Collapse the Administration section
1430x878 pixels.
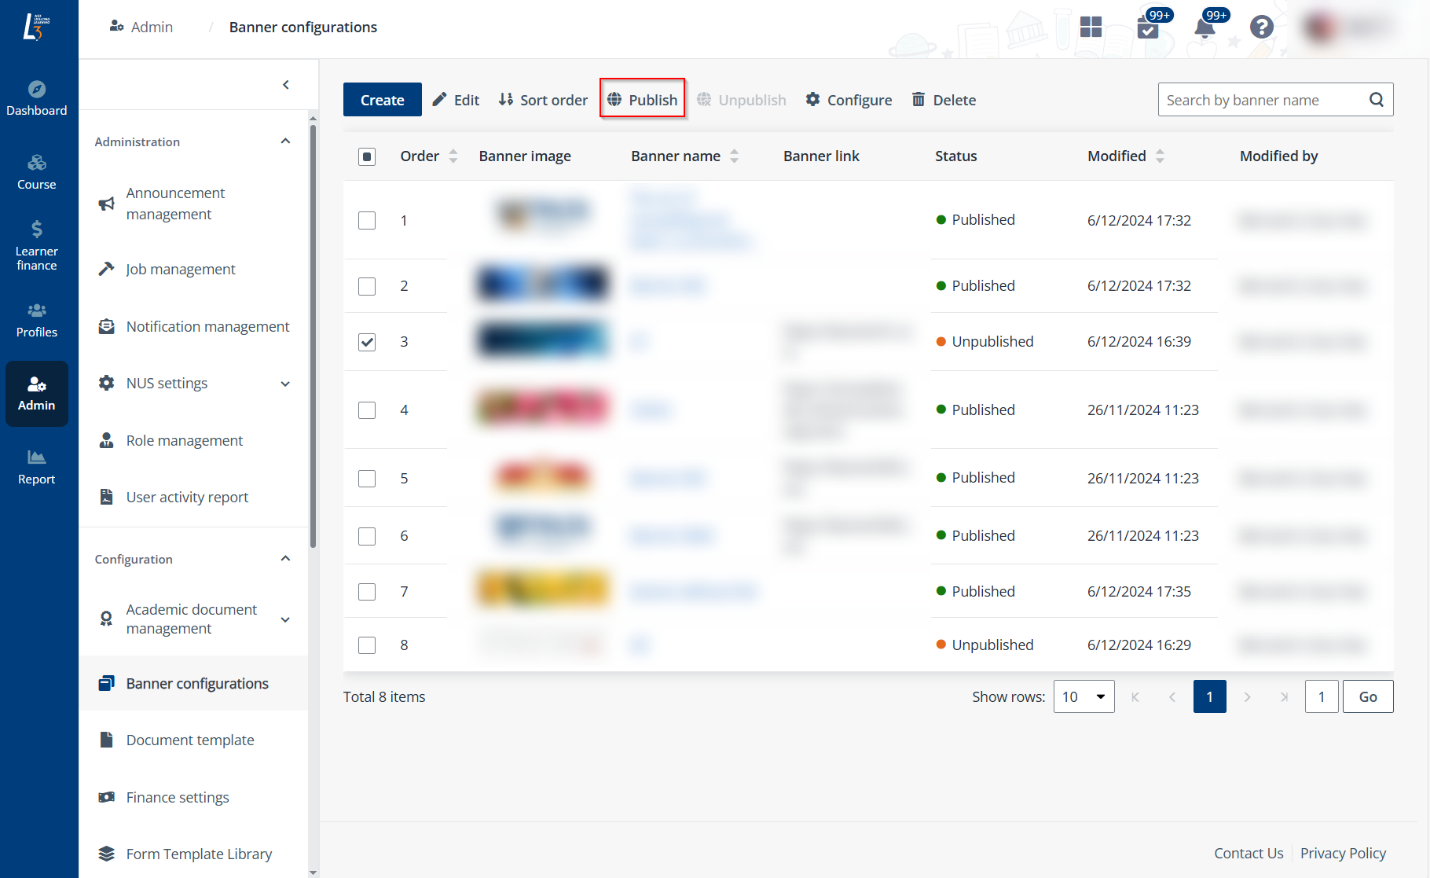click(x=285, y=142)
